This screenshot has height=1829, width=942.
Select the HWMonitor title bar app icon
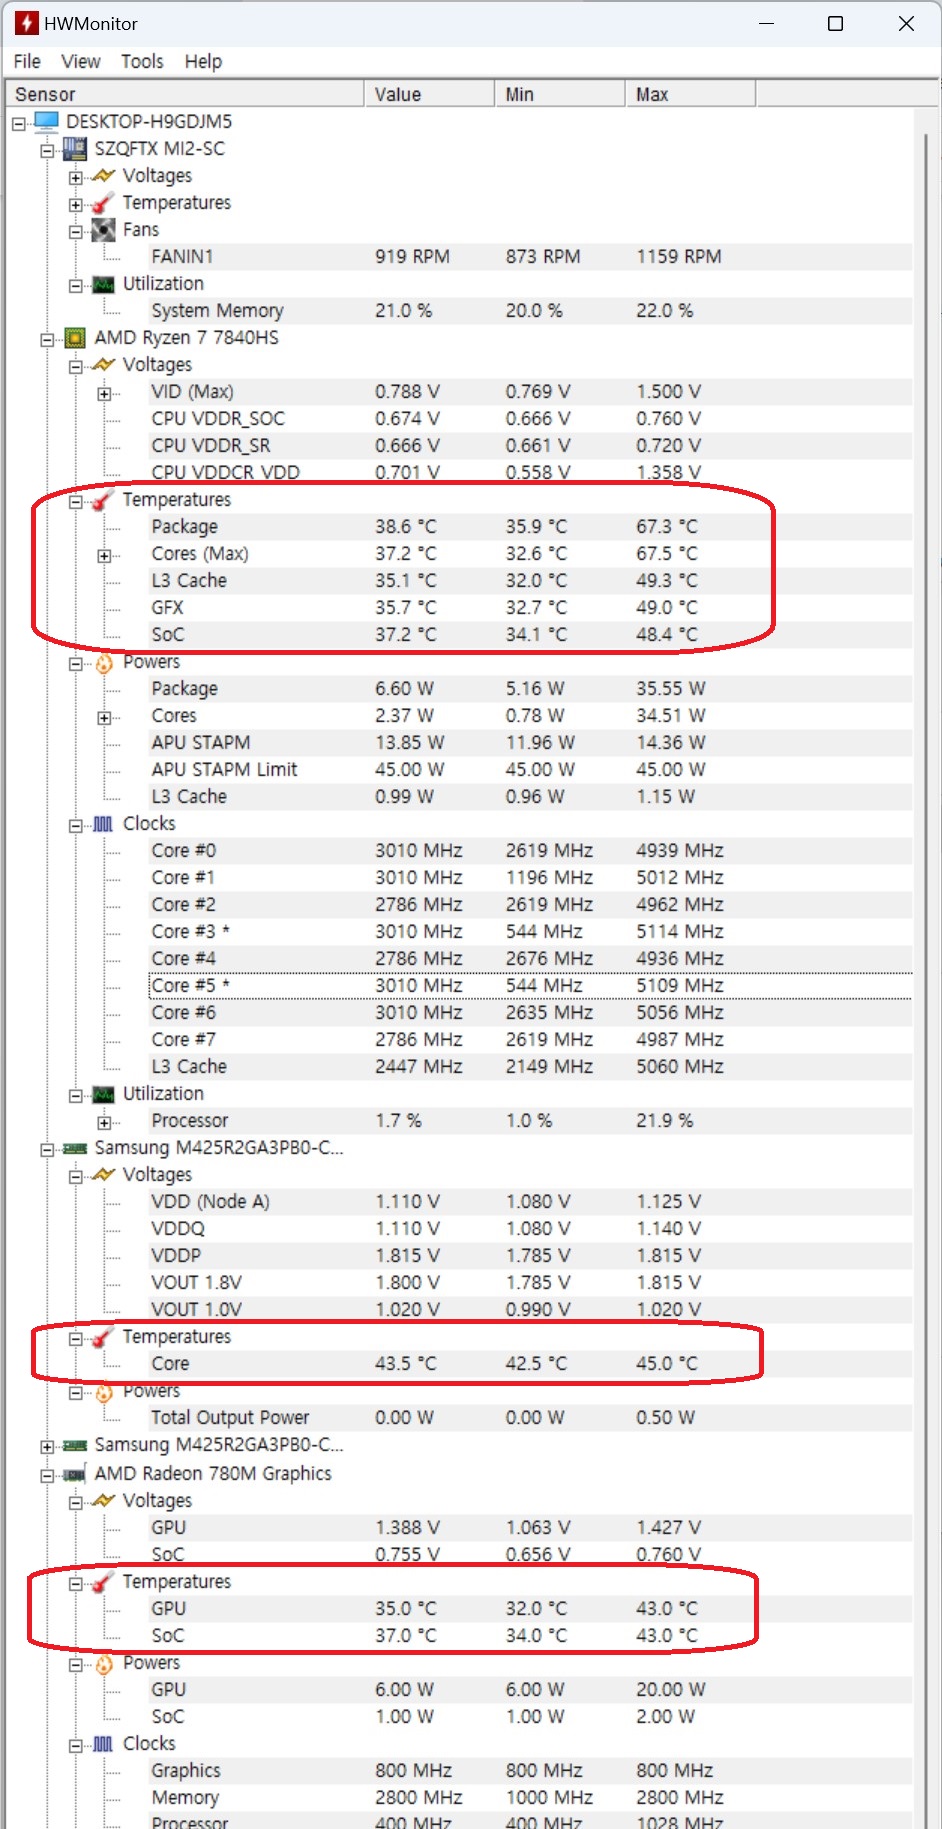click(x=26, y=23)
